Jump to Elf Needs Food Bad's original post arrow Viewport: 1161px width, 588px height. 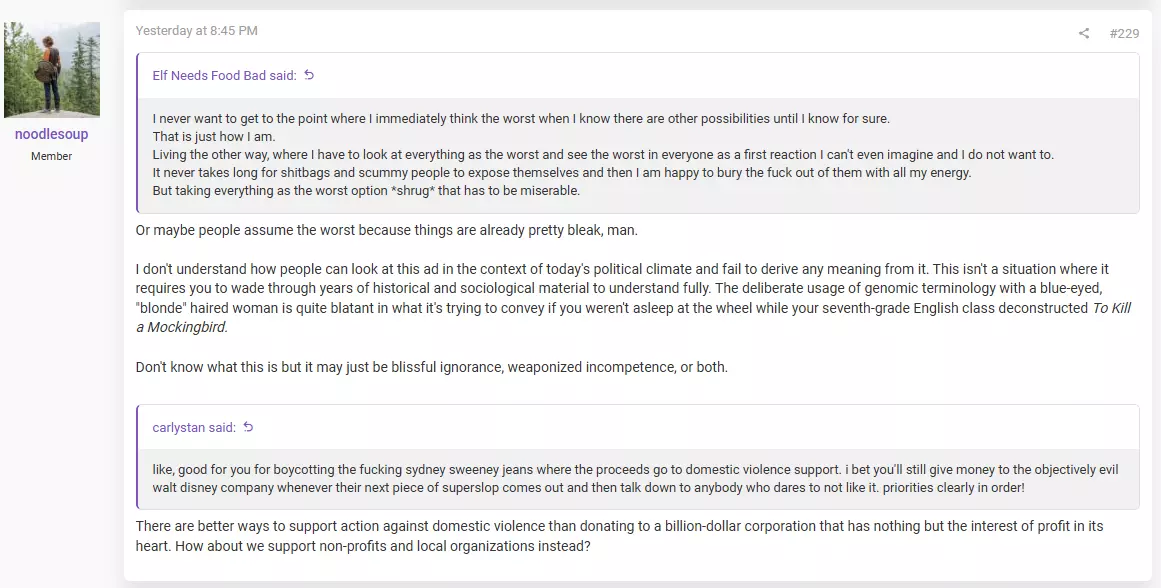(x=310, y=75)
